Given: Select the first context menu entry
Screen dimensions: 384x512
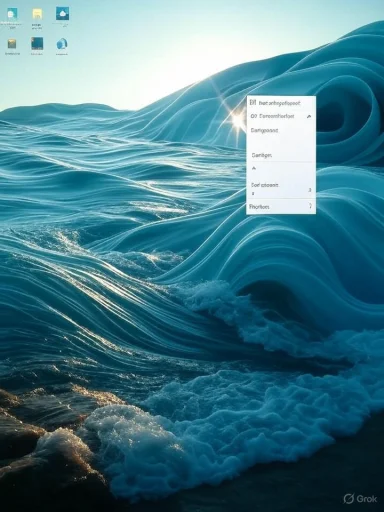Looking at the screenshot, I should (x=281, y=103).
